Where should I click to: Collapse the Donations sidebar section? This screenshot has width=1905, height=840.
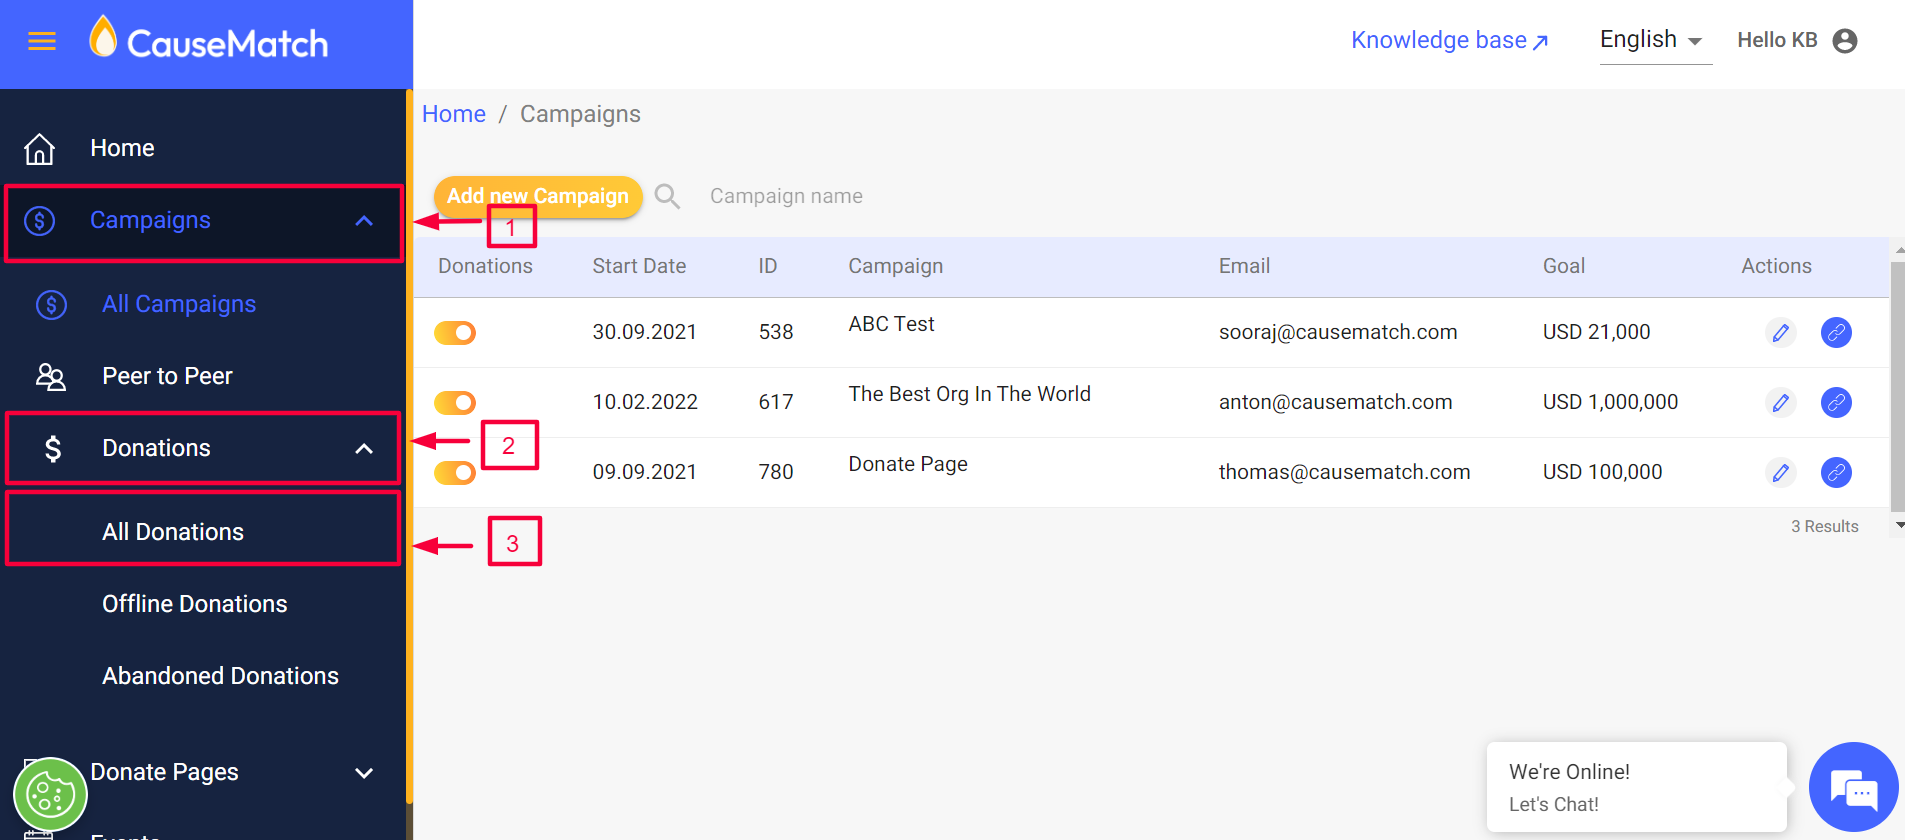tap(364, 448)
